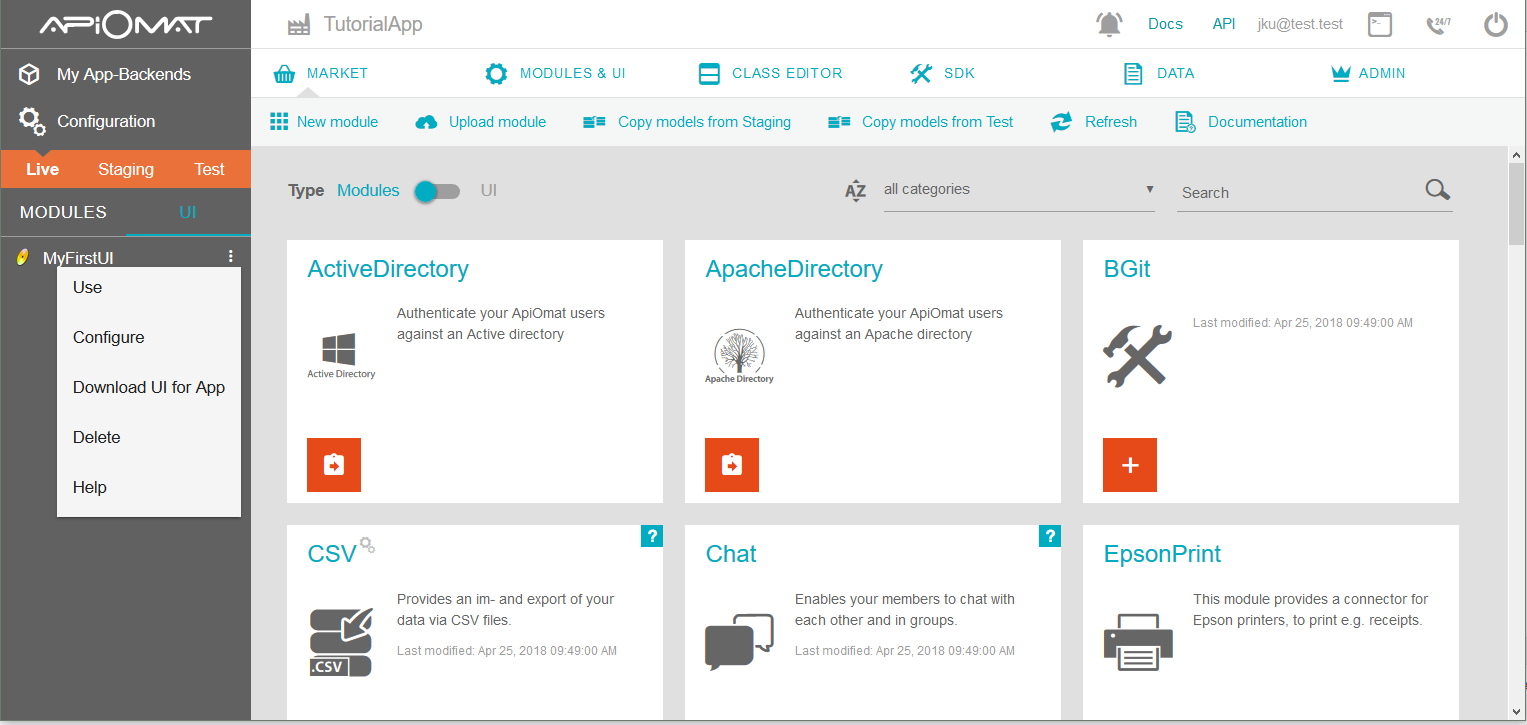The height and width of the screenshot is (725, 1527).
Task: Click the MyFirstUI three-dot menu icon
Action: click(x=231, y=257)
